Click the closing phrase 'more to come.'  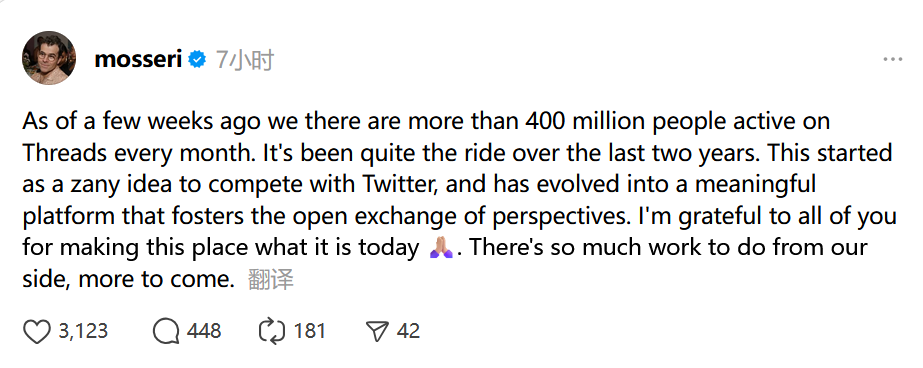click(157, 279)
